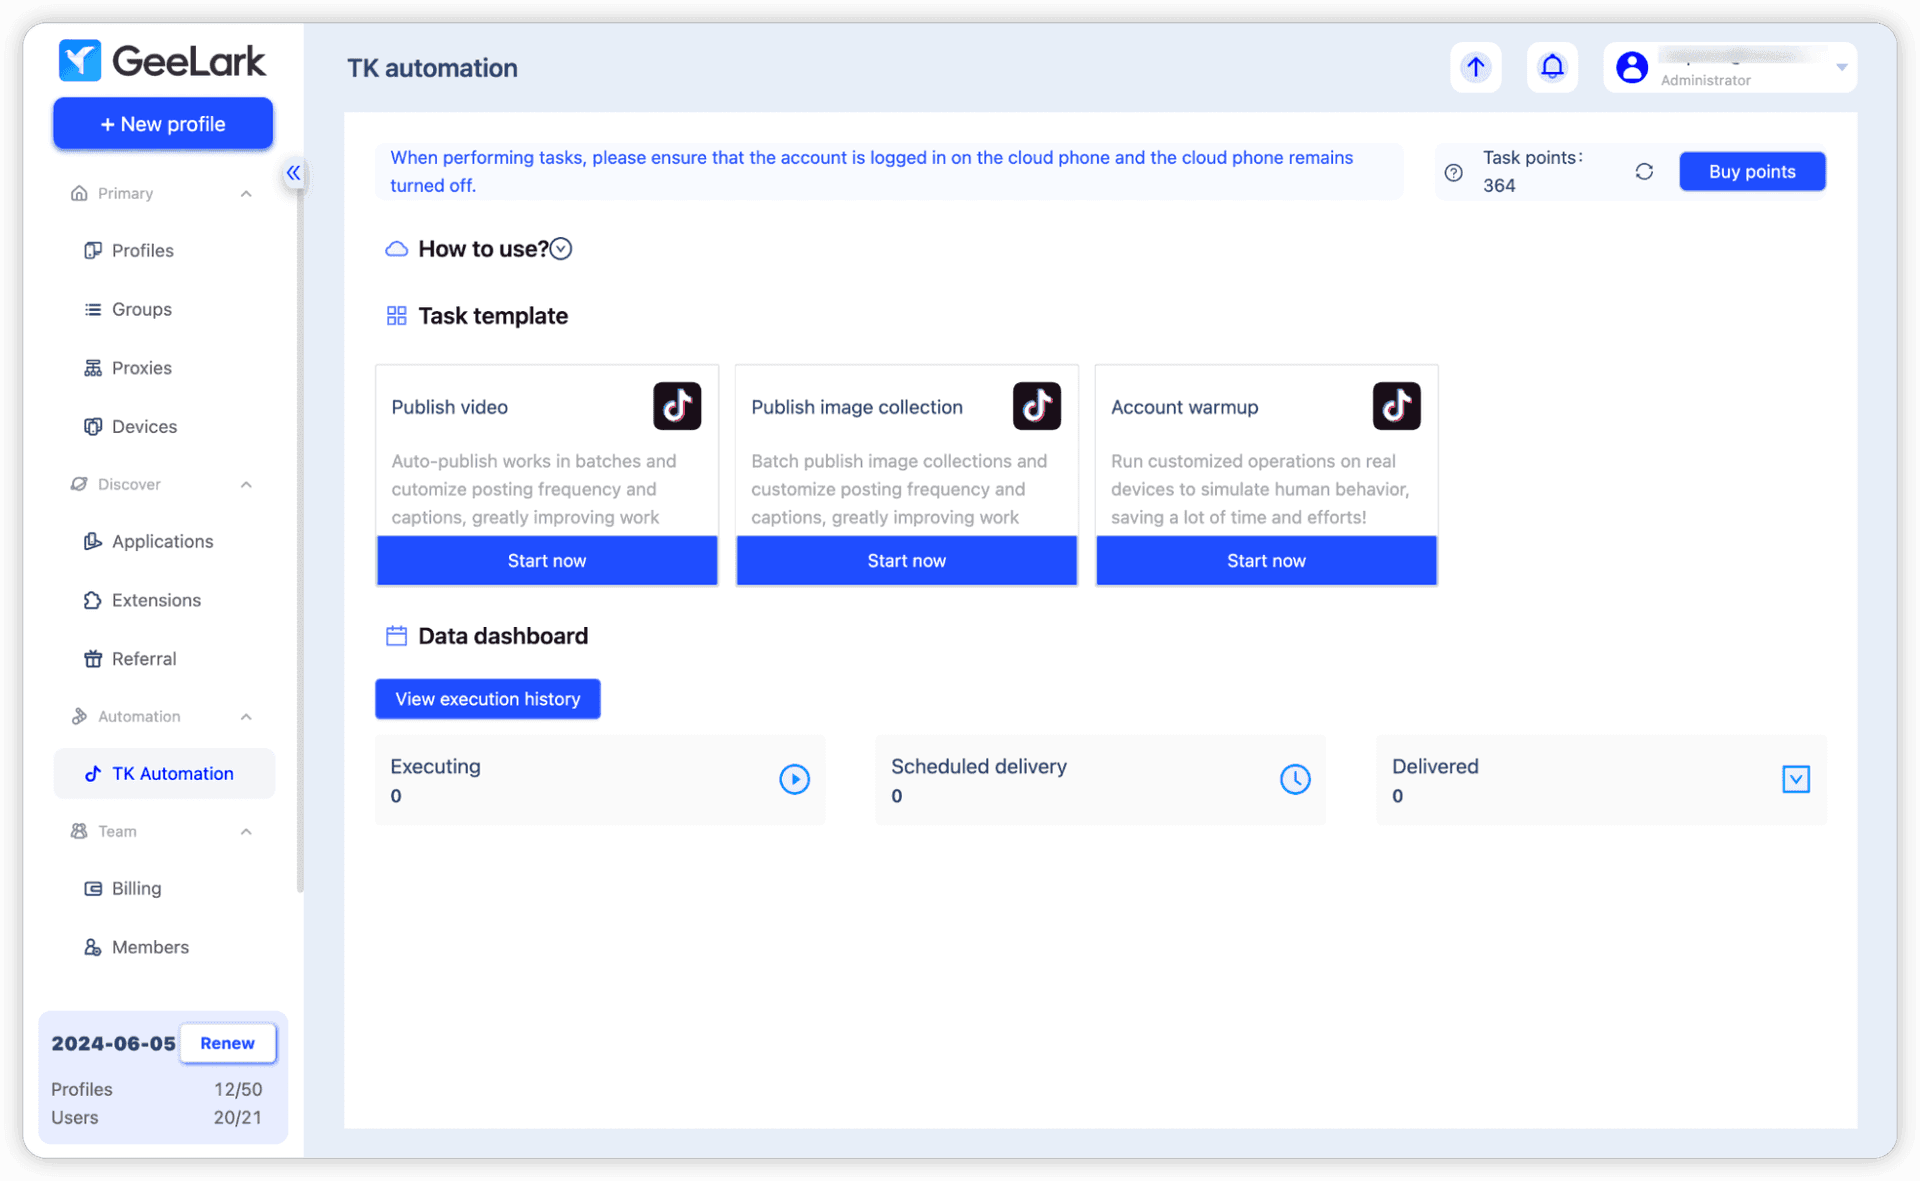Screen dimensions: 1920x1181
Task: Click the Executing status play icon
Action: pos(794,779)
